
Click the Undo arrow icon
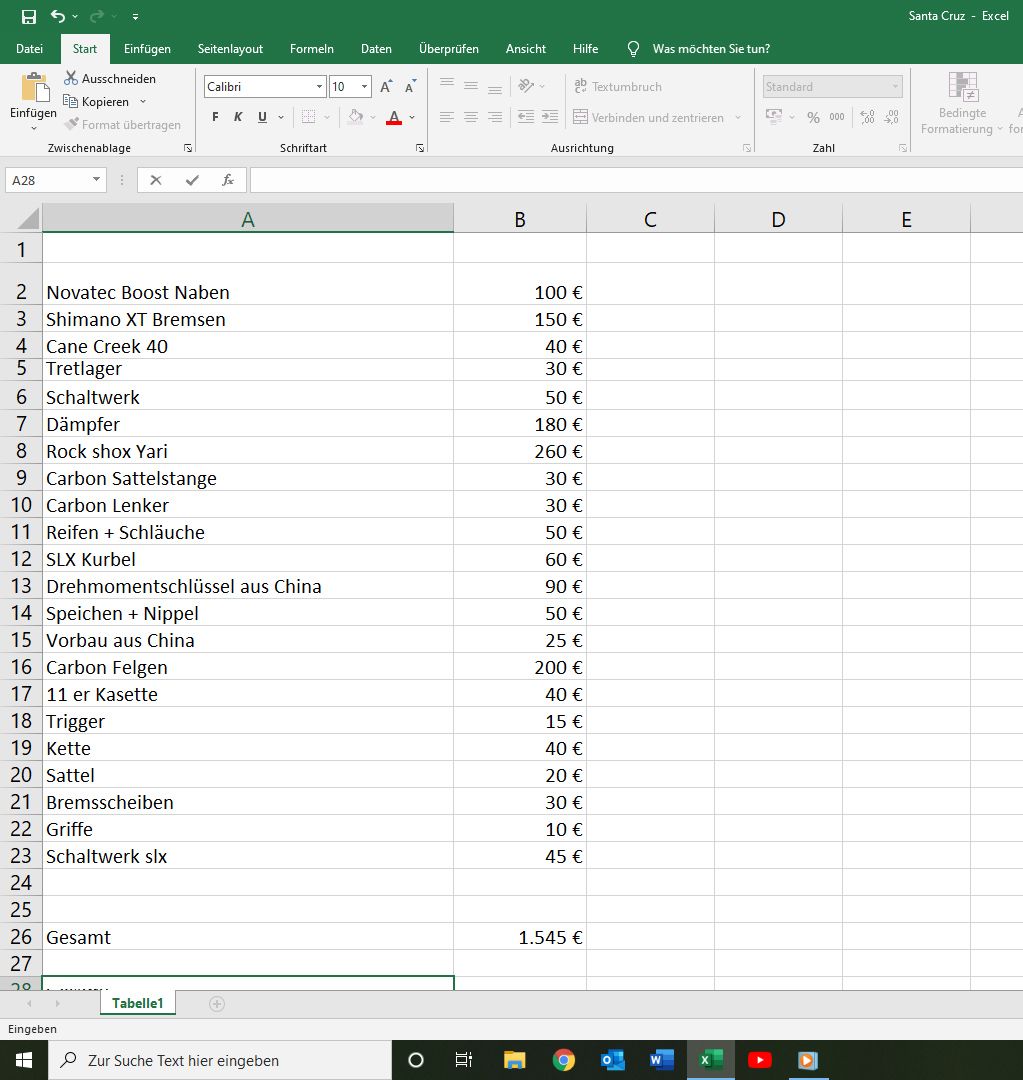tap(57, 16)
